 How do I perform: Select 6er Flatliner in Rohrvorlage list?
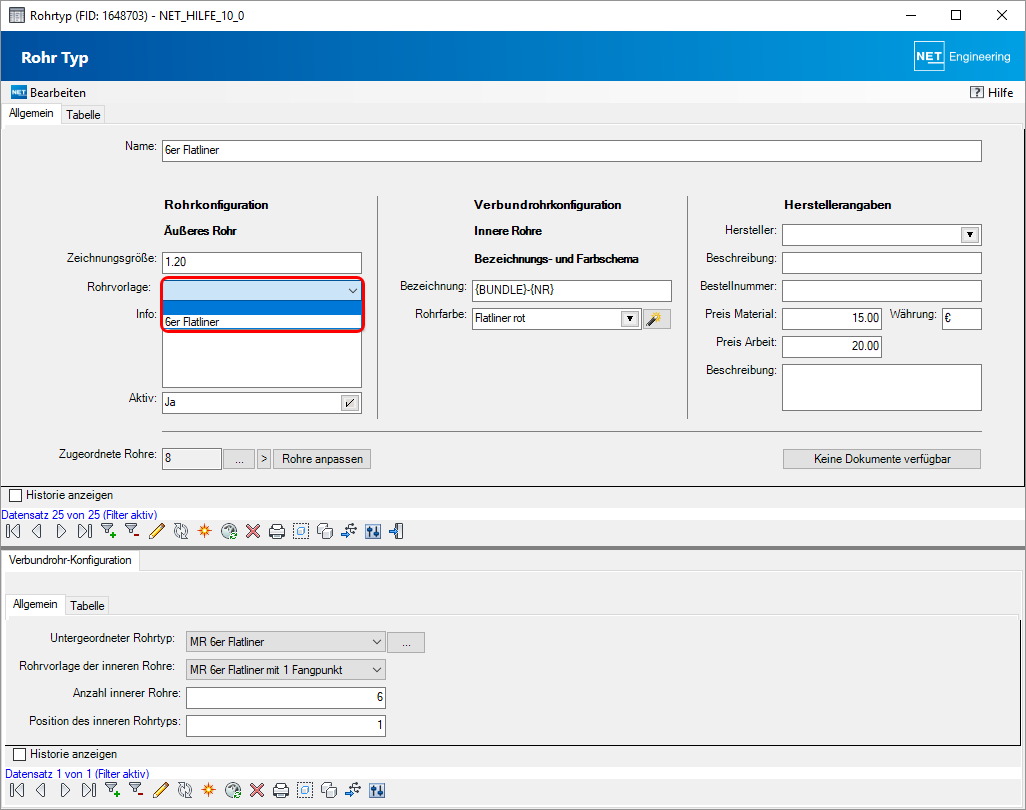[x=262, y=322]
